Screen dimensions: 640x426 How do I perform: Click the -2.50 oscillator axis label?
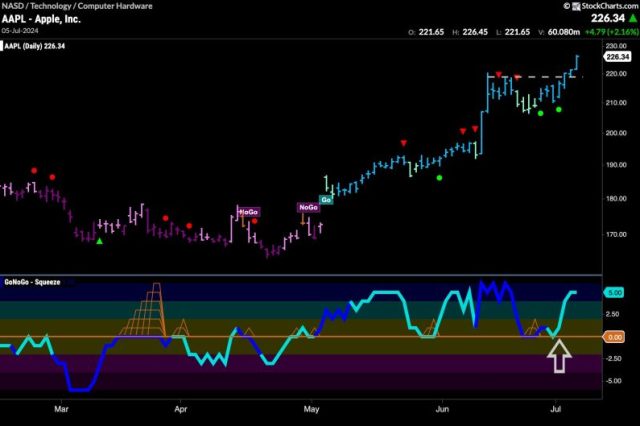click(613, 359)
